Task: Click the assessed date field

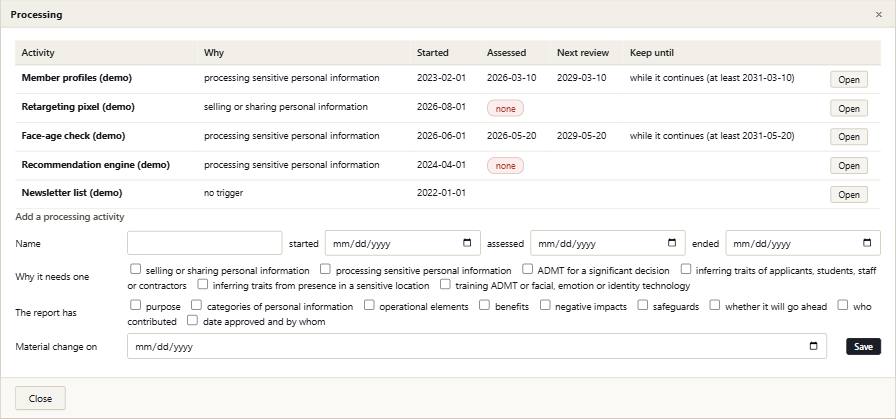Action: 607,243
